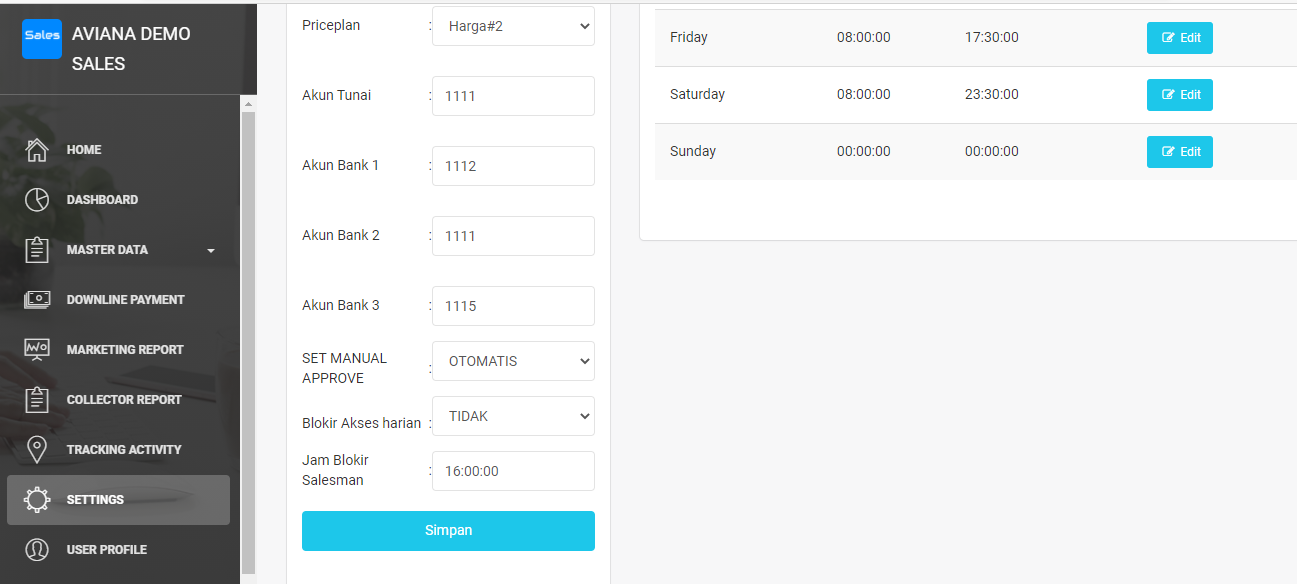Click the Collector Report clipboard icon
1297x584 pixels.
(x=37, y=400)
